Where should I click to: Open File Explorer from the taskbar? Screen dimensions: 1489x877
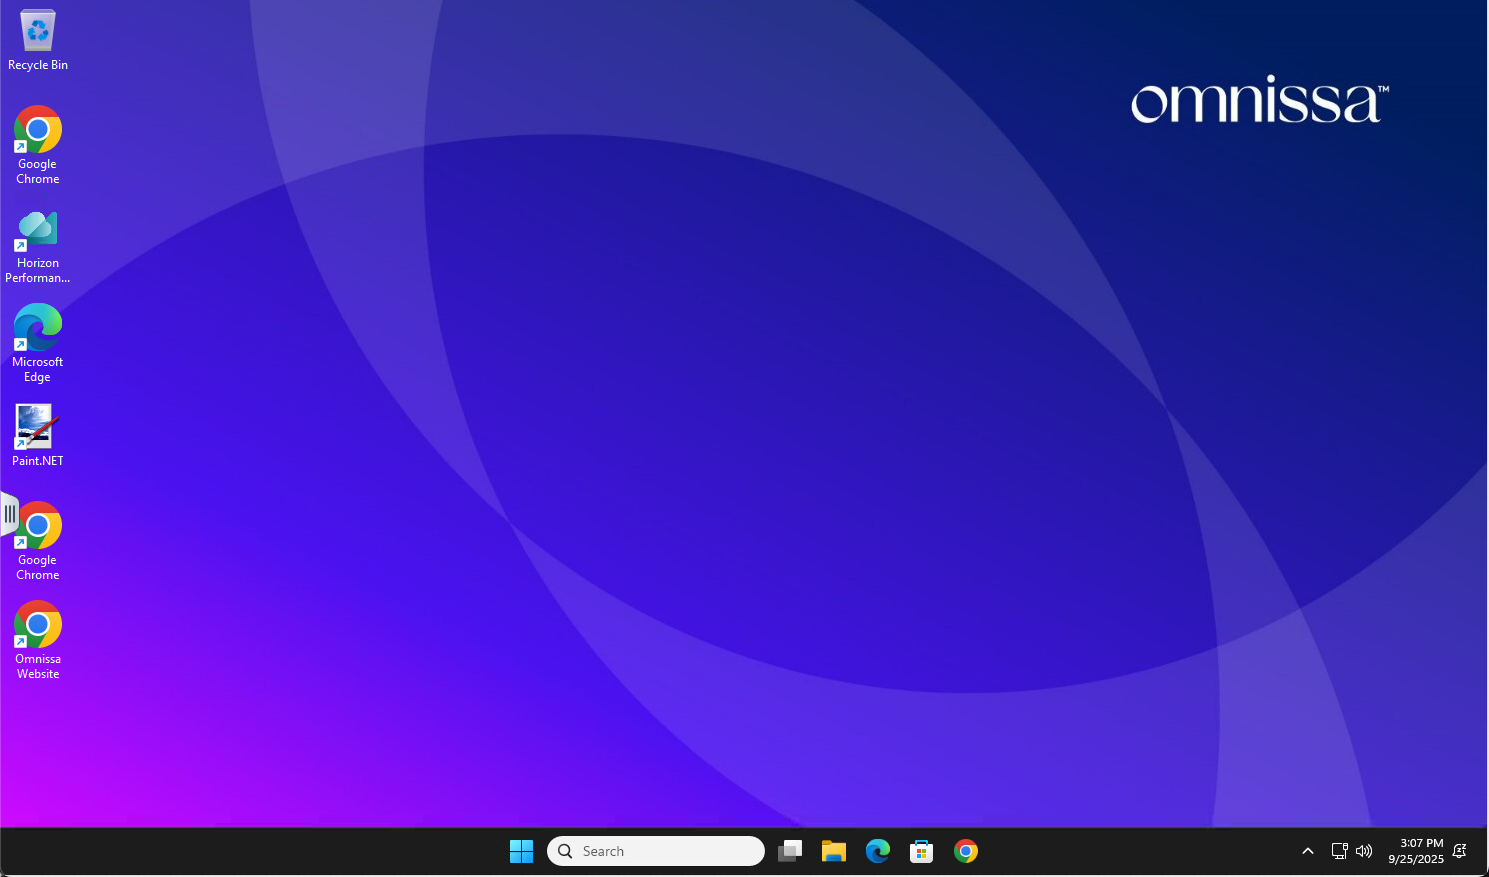point(834,851)
